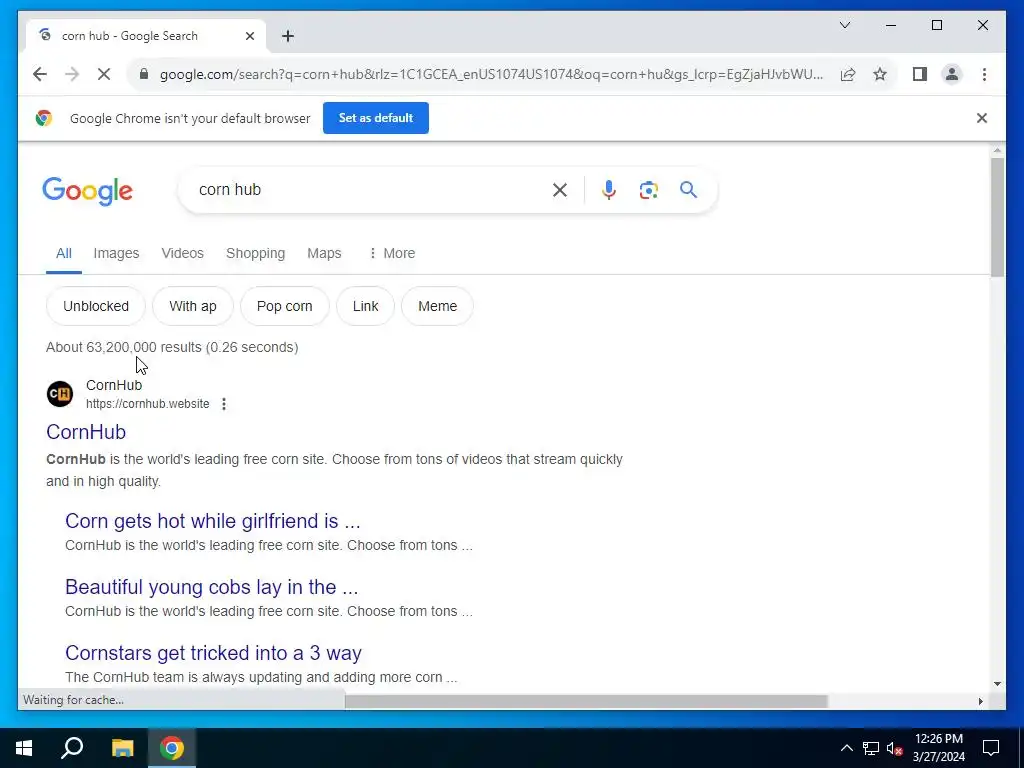This screenshot has height=768, width=1024.
Task: Bookmark this page with the star icon
Action: 880,74
